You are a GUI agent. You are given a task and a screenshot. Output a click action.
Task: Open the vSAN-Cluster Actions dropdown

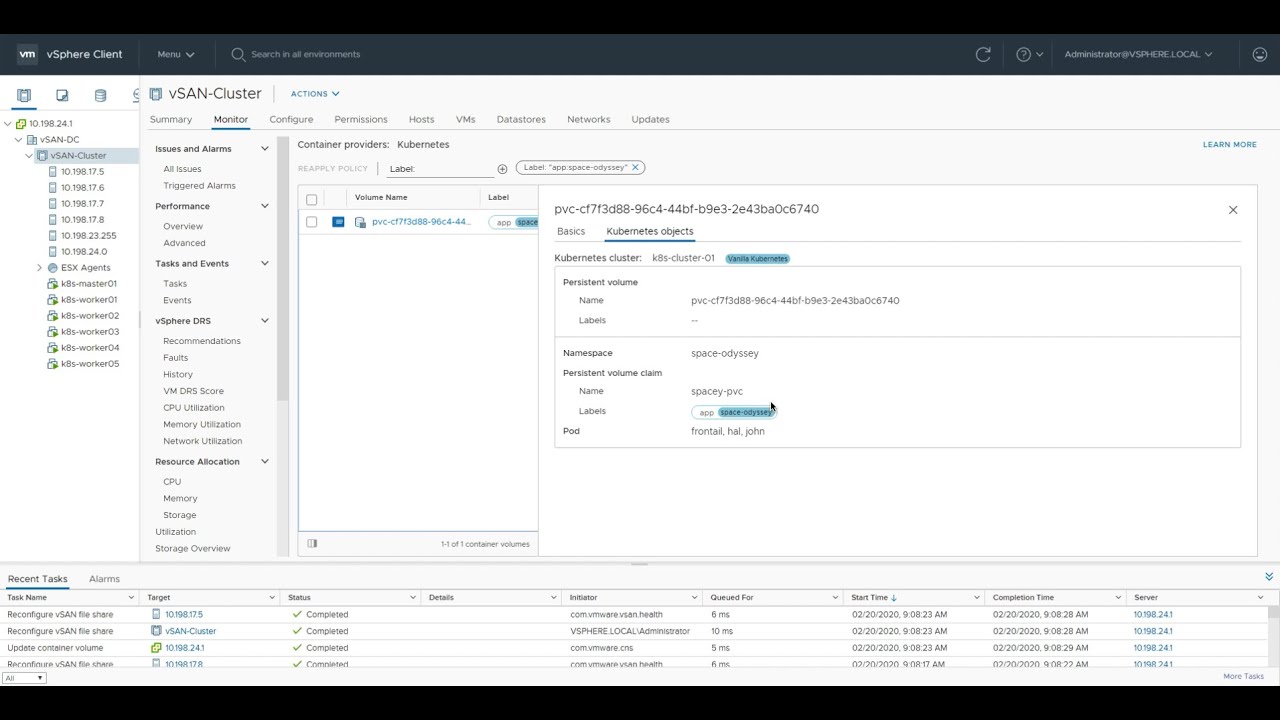314,94
